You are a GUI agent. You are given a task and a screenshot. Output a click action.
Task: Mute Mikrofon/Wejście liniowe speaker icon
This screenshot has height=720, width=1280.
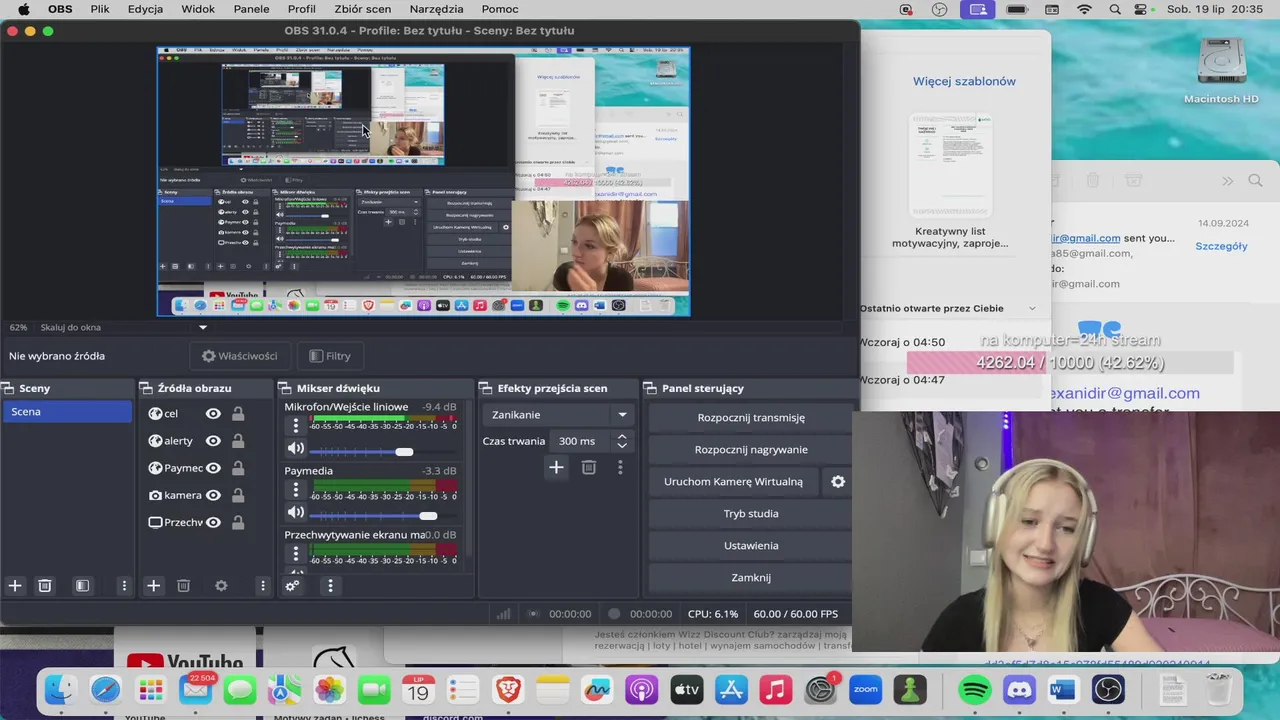click(296, 449)
